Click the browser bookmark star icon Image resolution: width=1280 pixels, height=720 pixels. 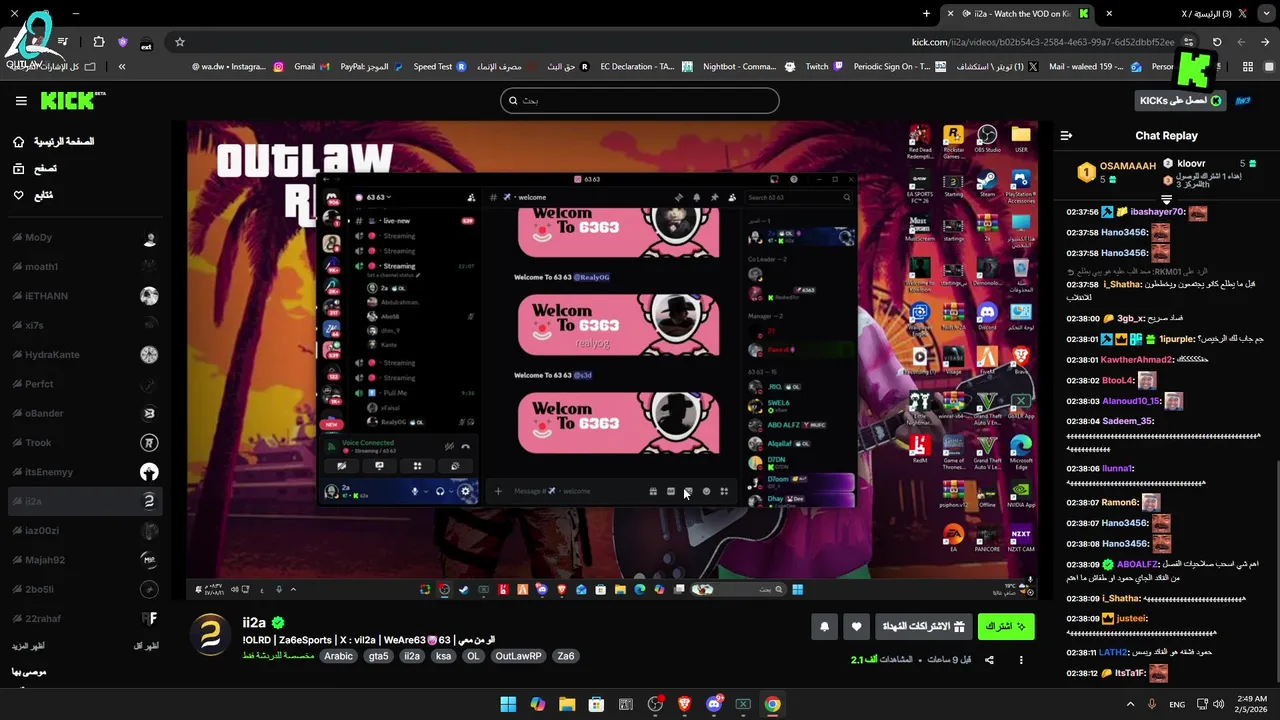180,42
